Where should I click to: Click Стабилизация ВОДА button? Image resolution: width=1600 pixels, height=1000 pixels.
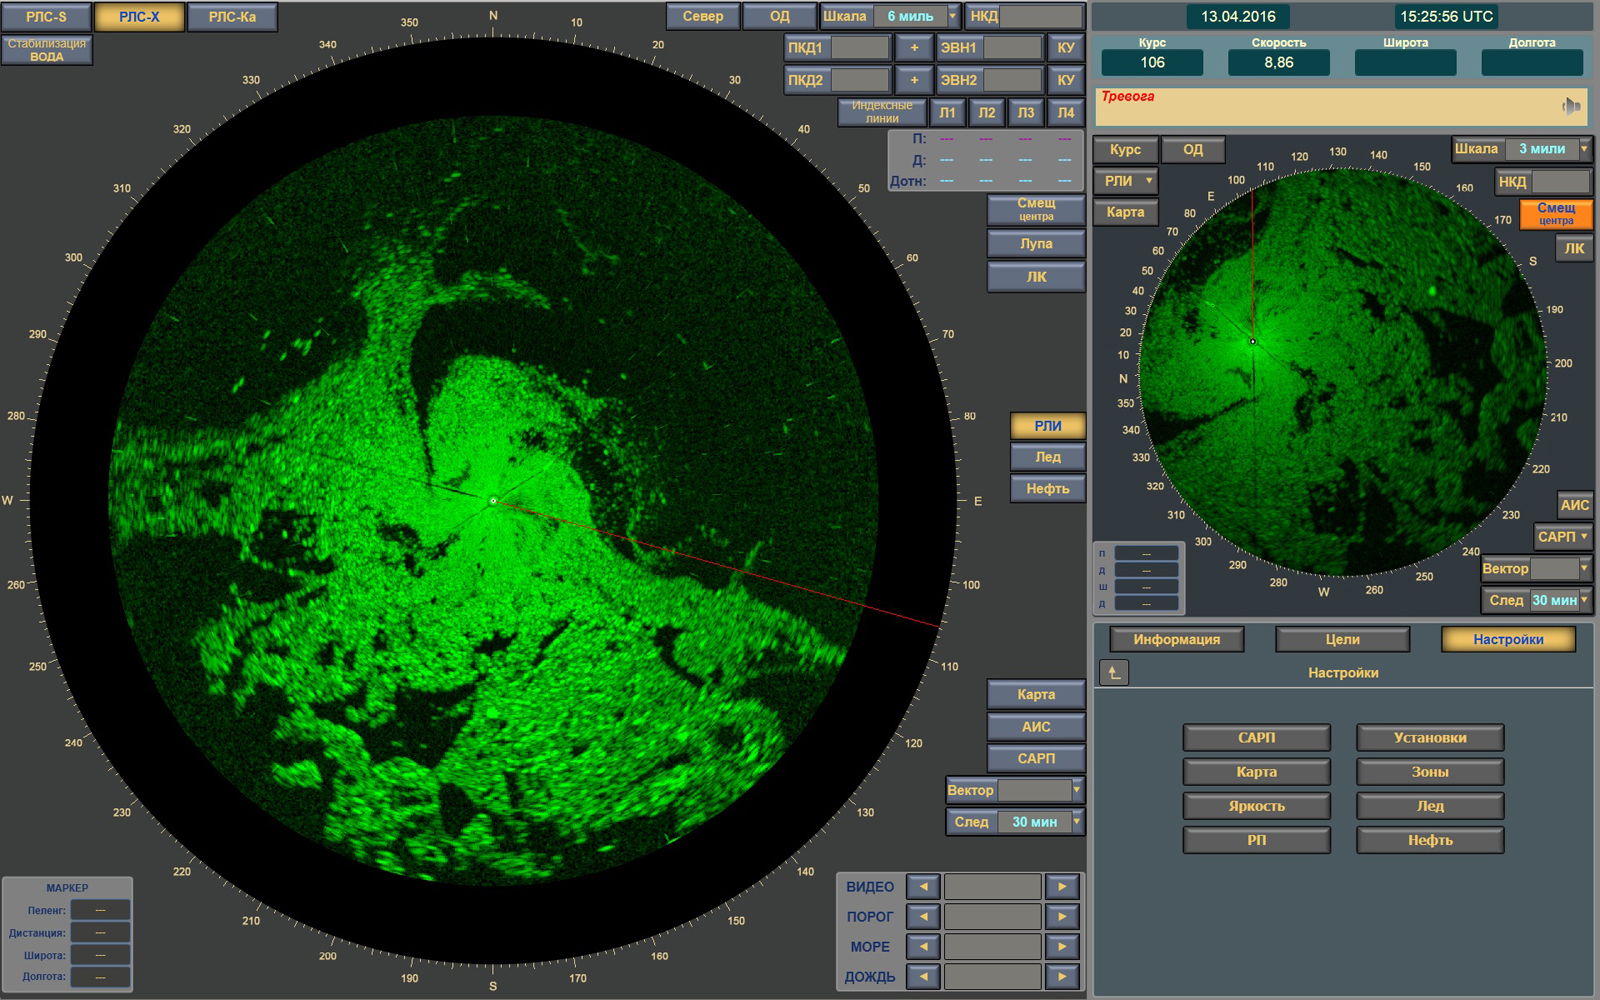(46, 50)
